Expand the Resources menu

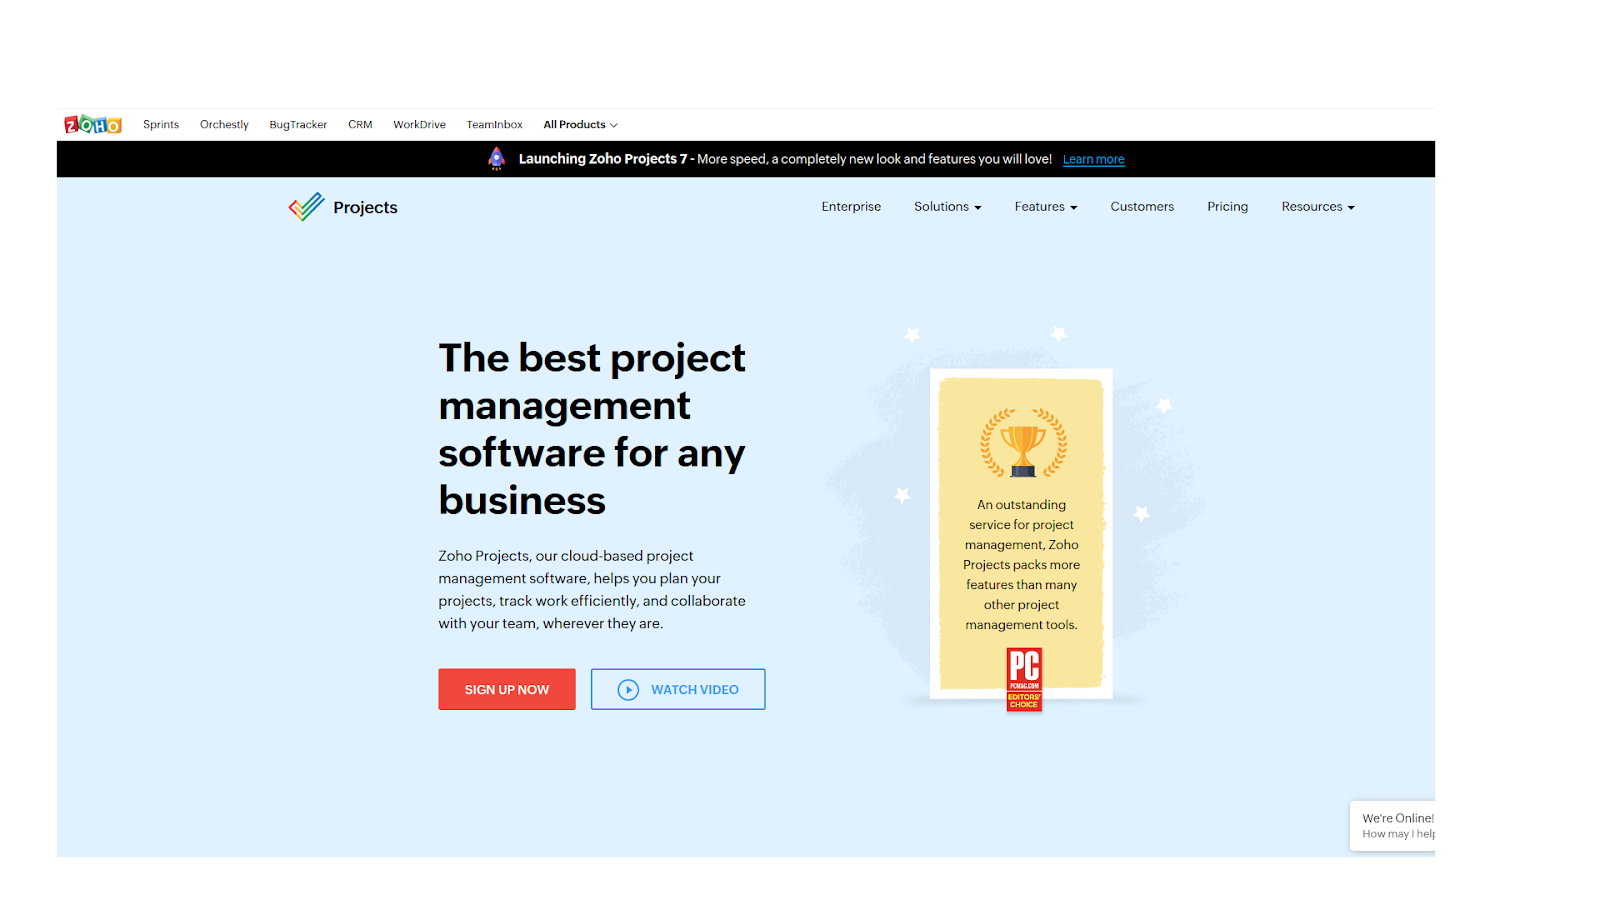click(1318, 207)
